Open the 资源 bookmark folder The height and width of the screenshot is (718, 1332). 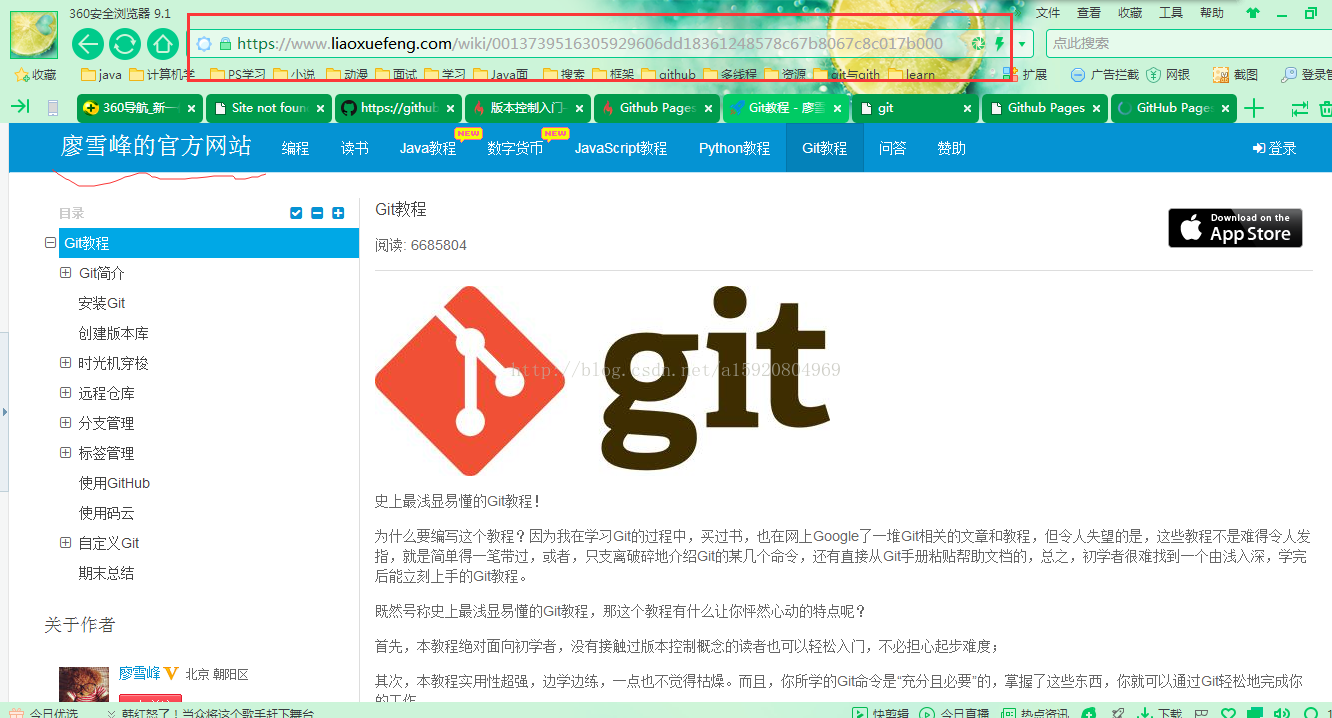(x=785, y=74)
